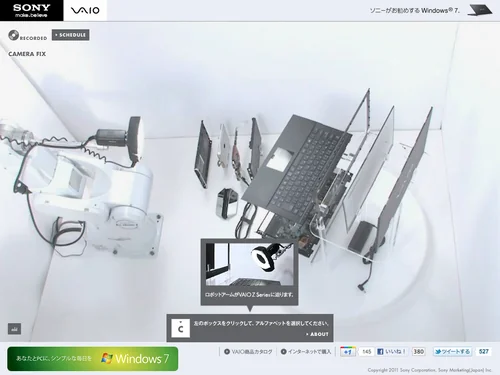Image resolution: width=500 pixels, height=375 pixels.
Task: Click the Sony make.believe logo
Action: pyautogui.click(x=32, y=10)
